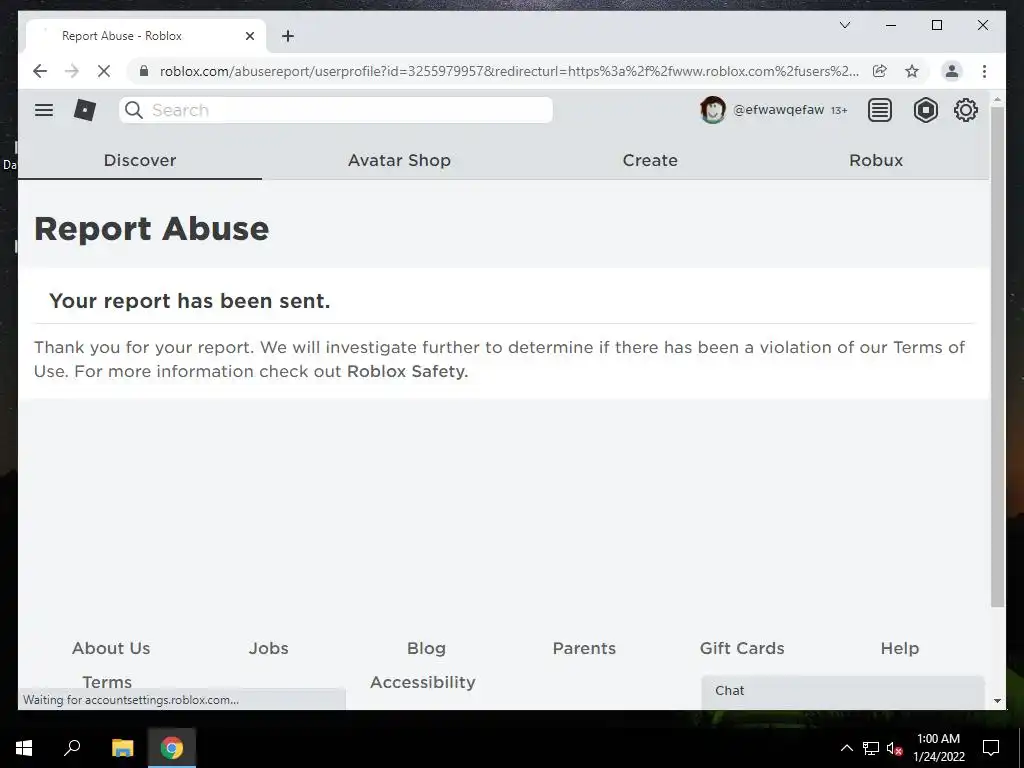Open the Windows Start menu
This screenshot has width=1024, height=768.
pos(24,747)
